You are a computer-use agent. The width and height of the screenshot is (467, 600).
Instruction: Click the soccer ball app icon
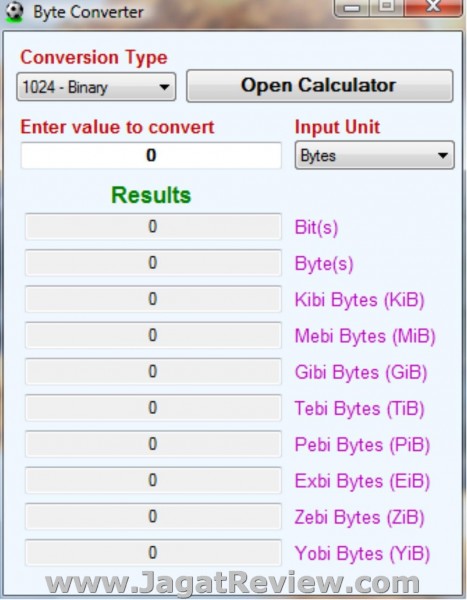[14, 11]
